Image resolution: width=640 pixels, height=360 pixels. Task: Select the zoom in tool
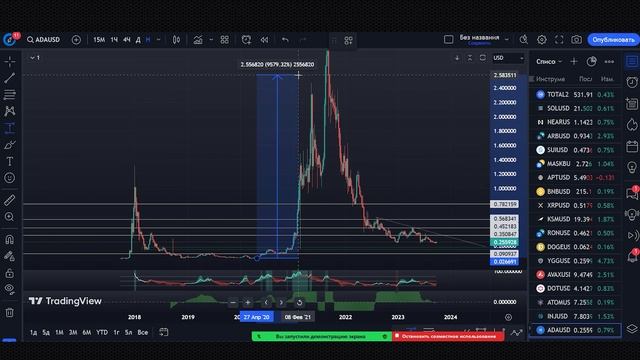click(x=9, y=217)
